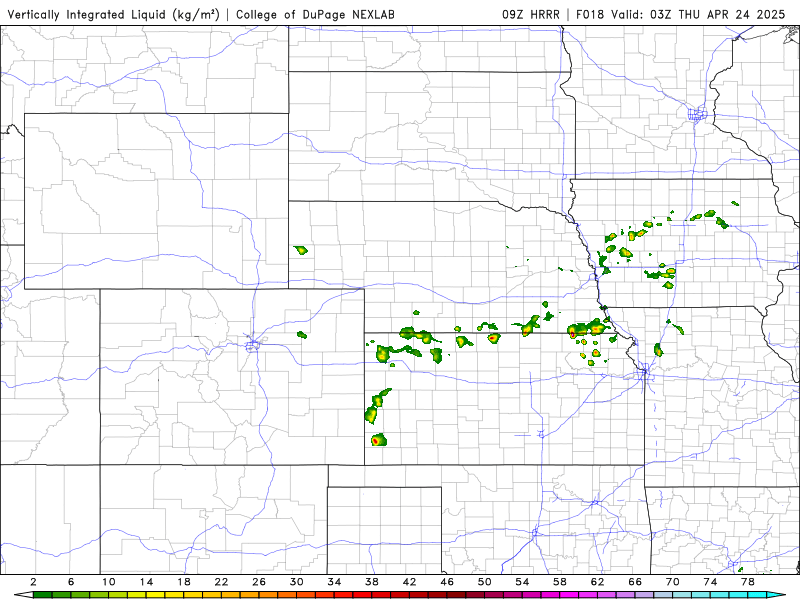Click the color scale label "54"

coord(522,582)
